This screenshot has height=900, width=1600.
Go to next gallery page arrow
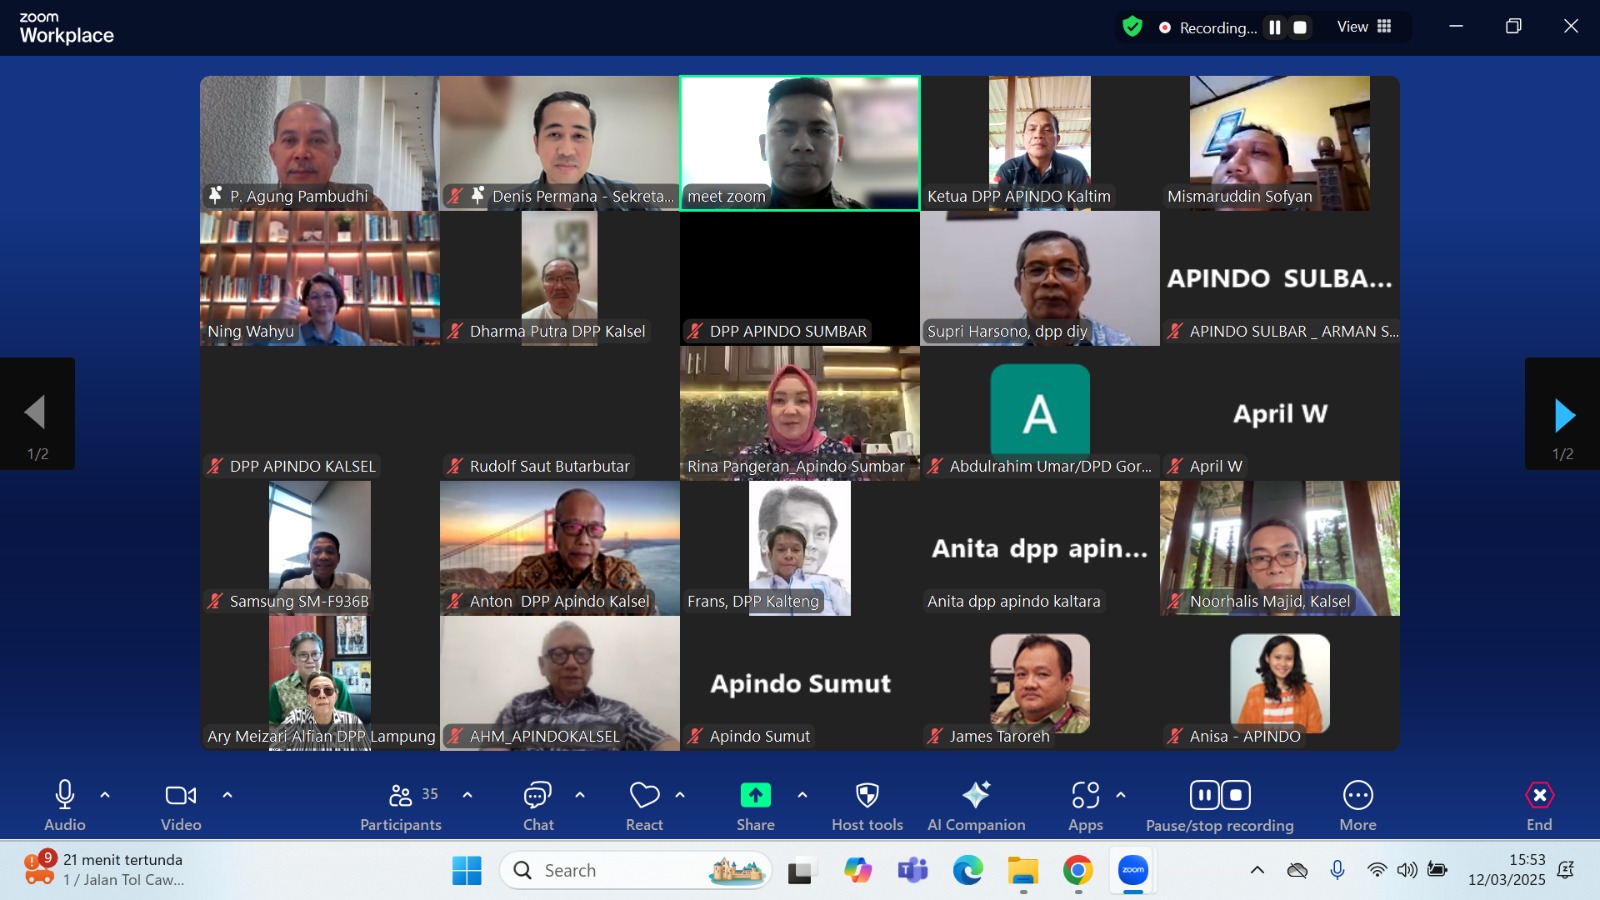click(x=1563, y=414)
